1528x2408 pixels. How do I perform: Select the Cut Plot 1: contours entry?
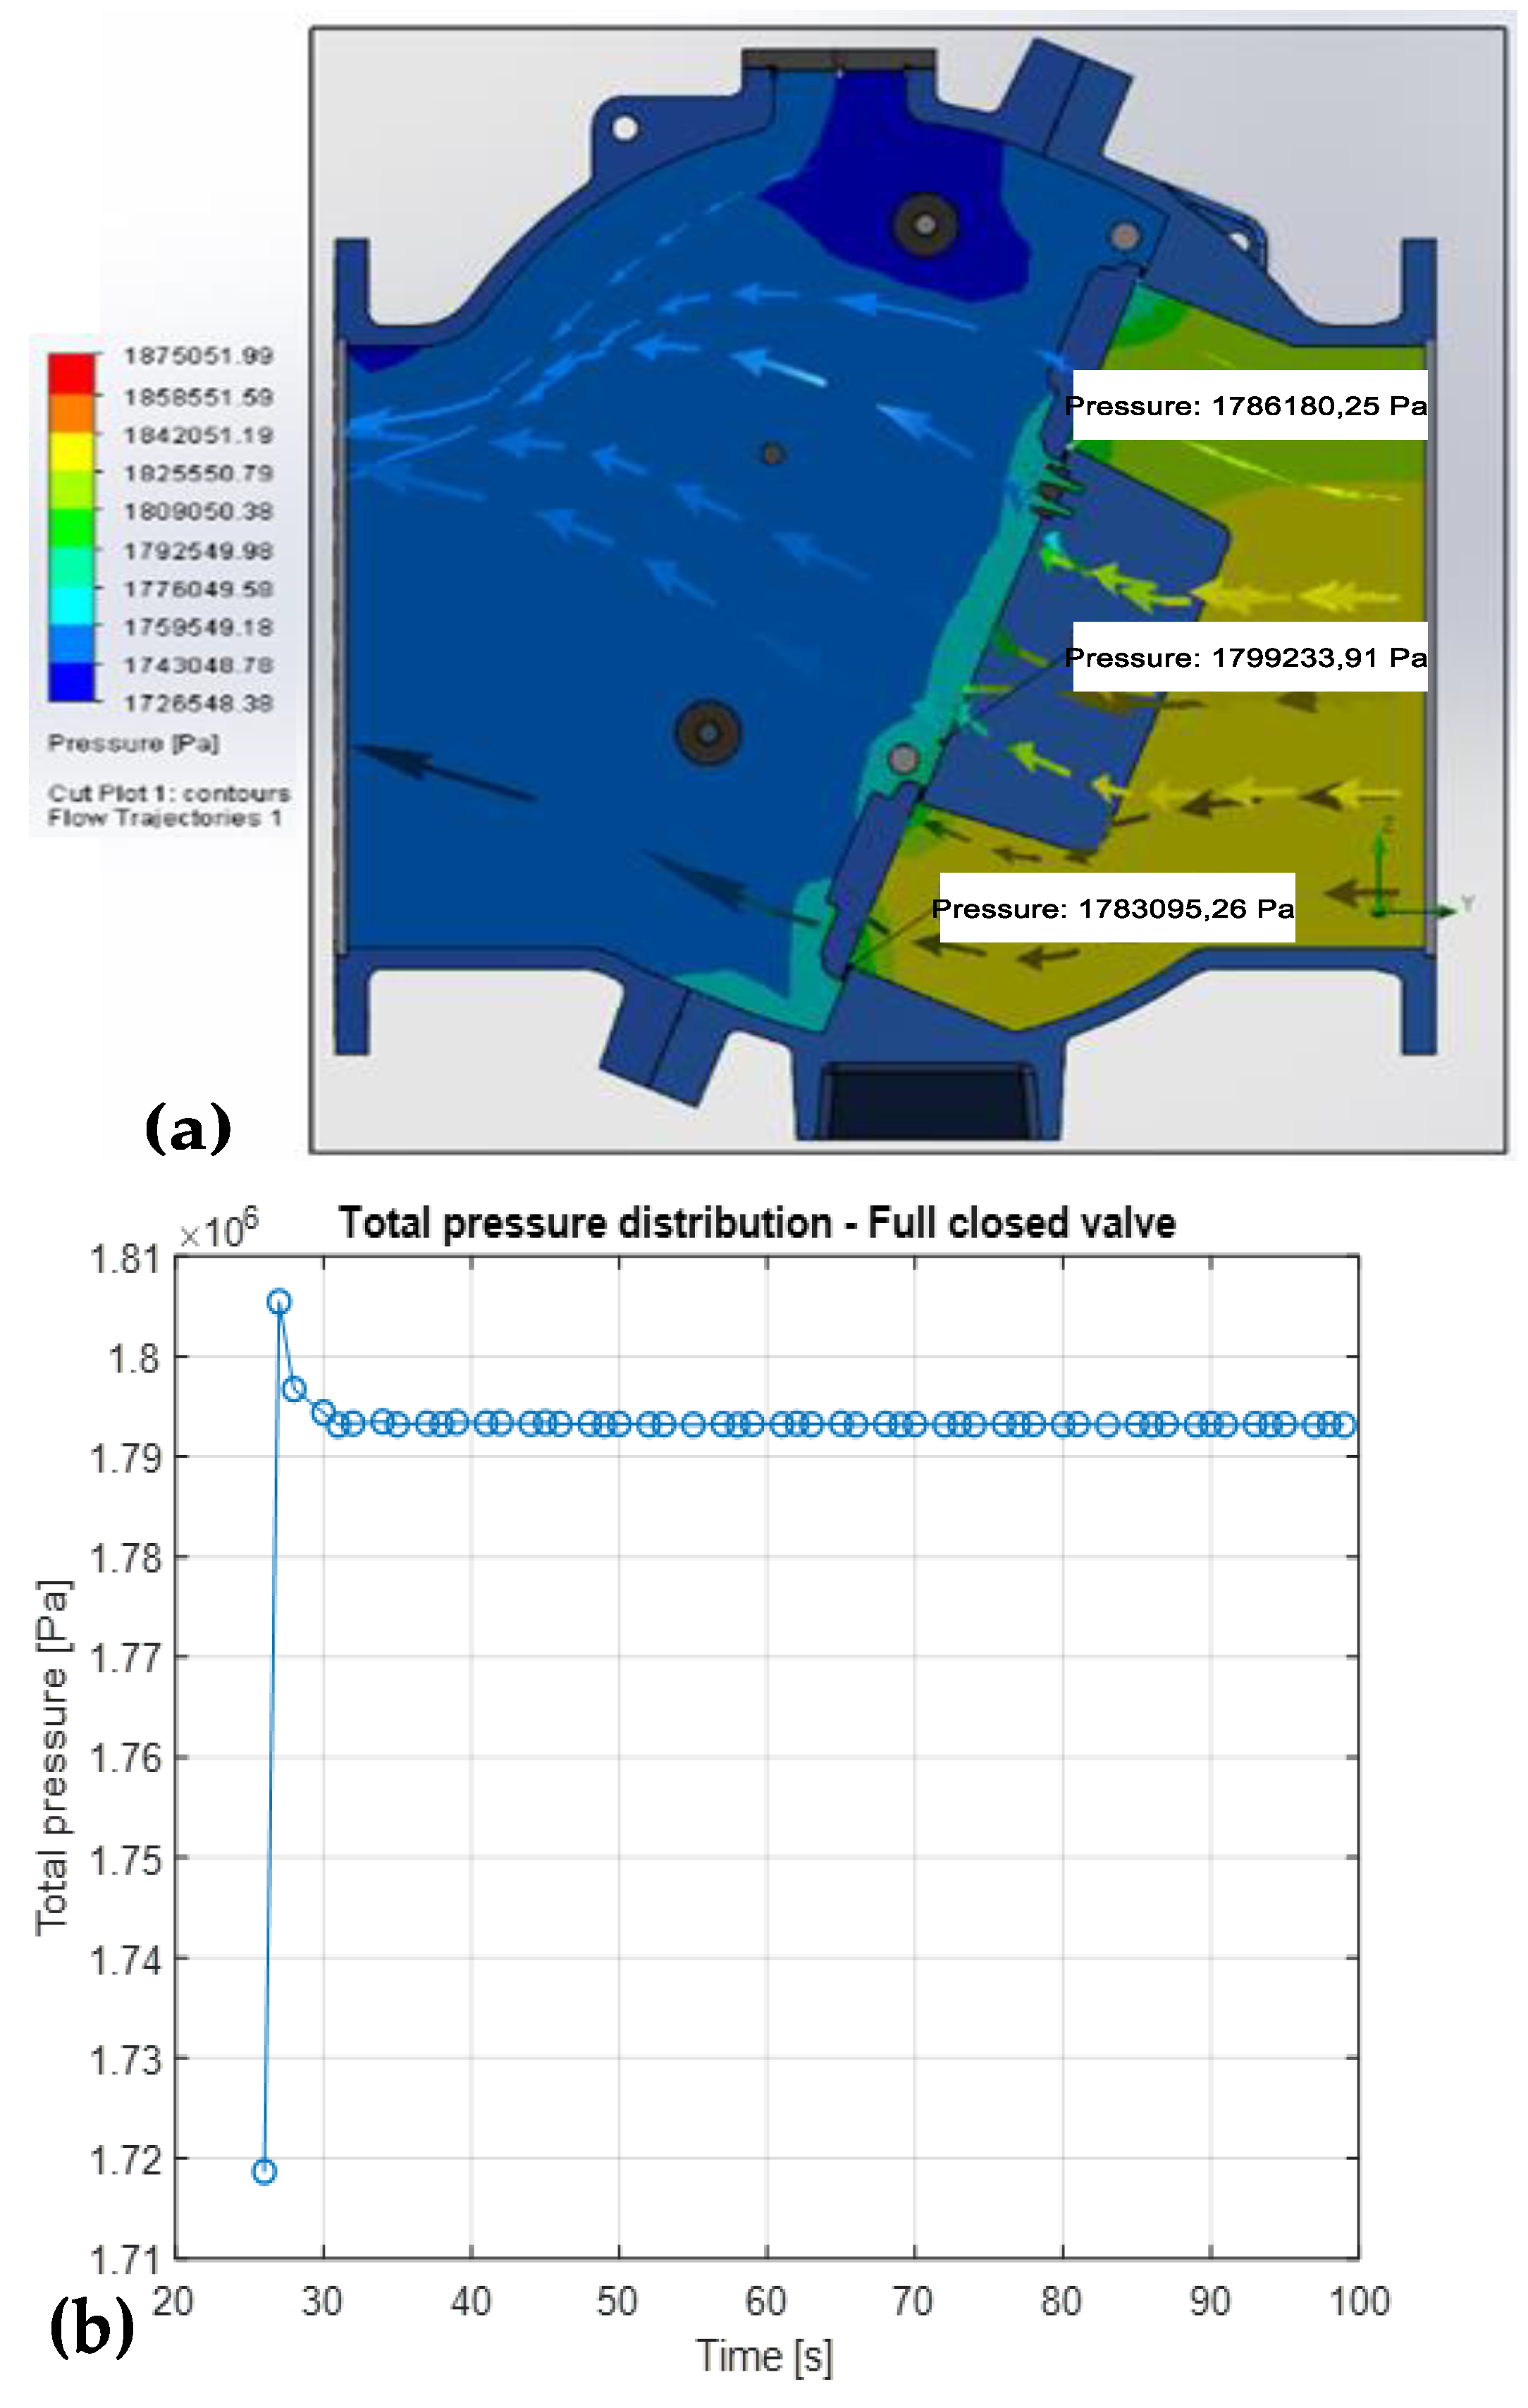170,795
